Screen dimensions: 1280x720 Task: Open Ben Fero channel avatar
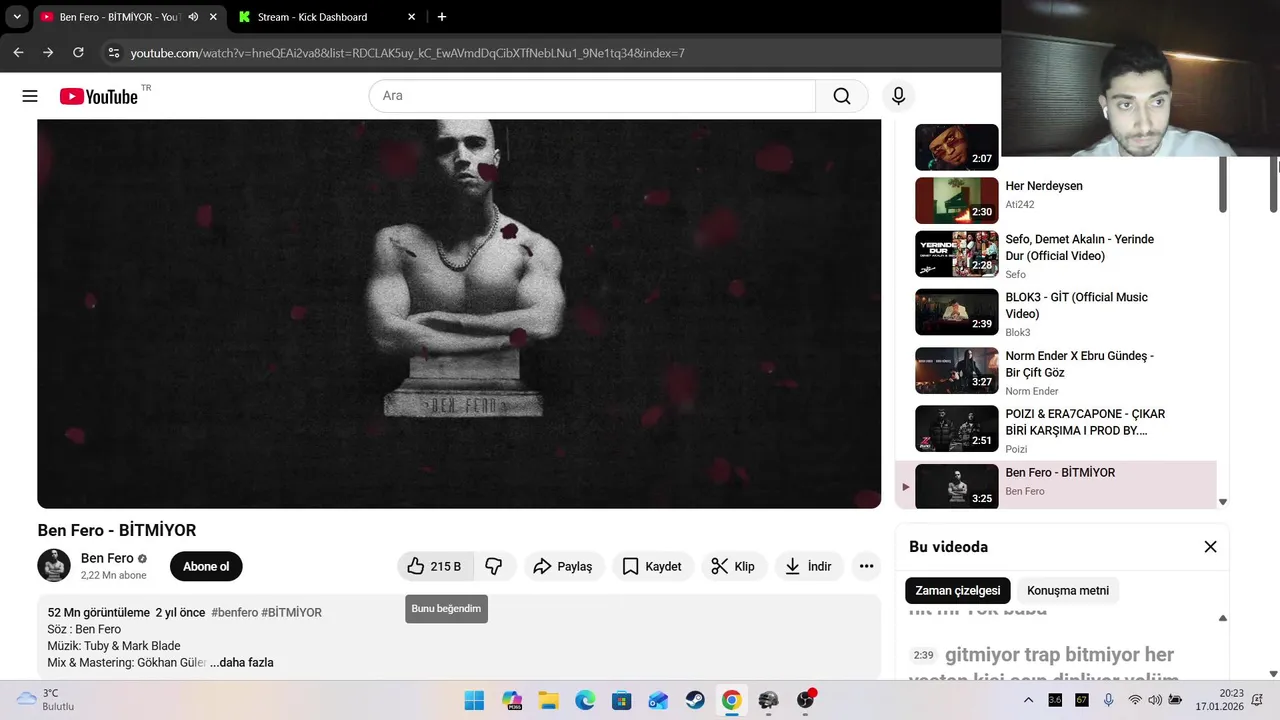pyautogui.click(x=54, y=565)
